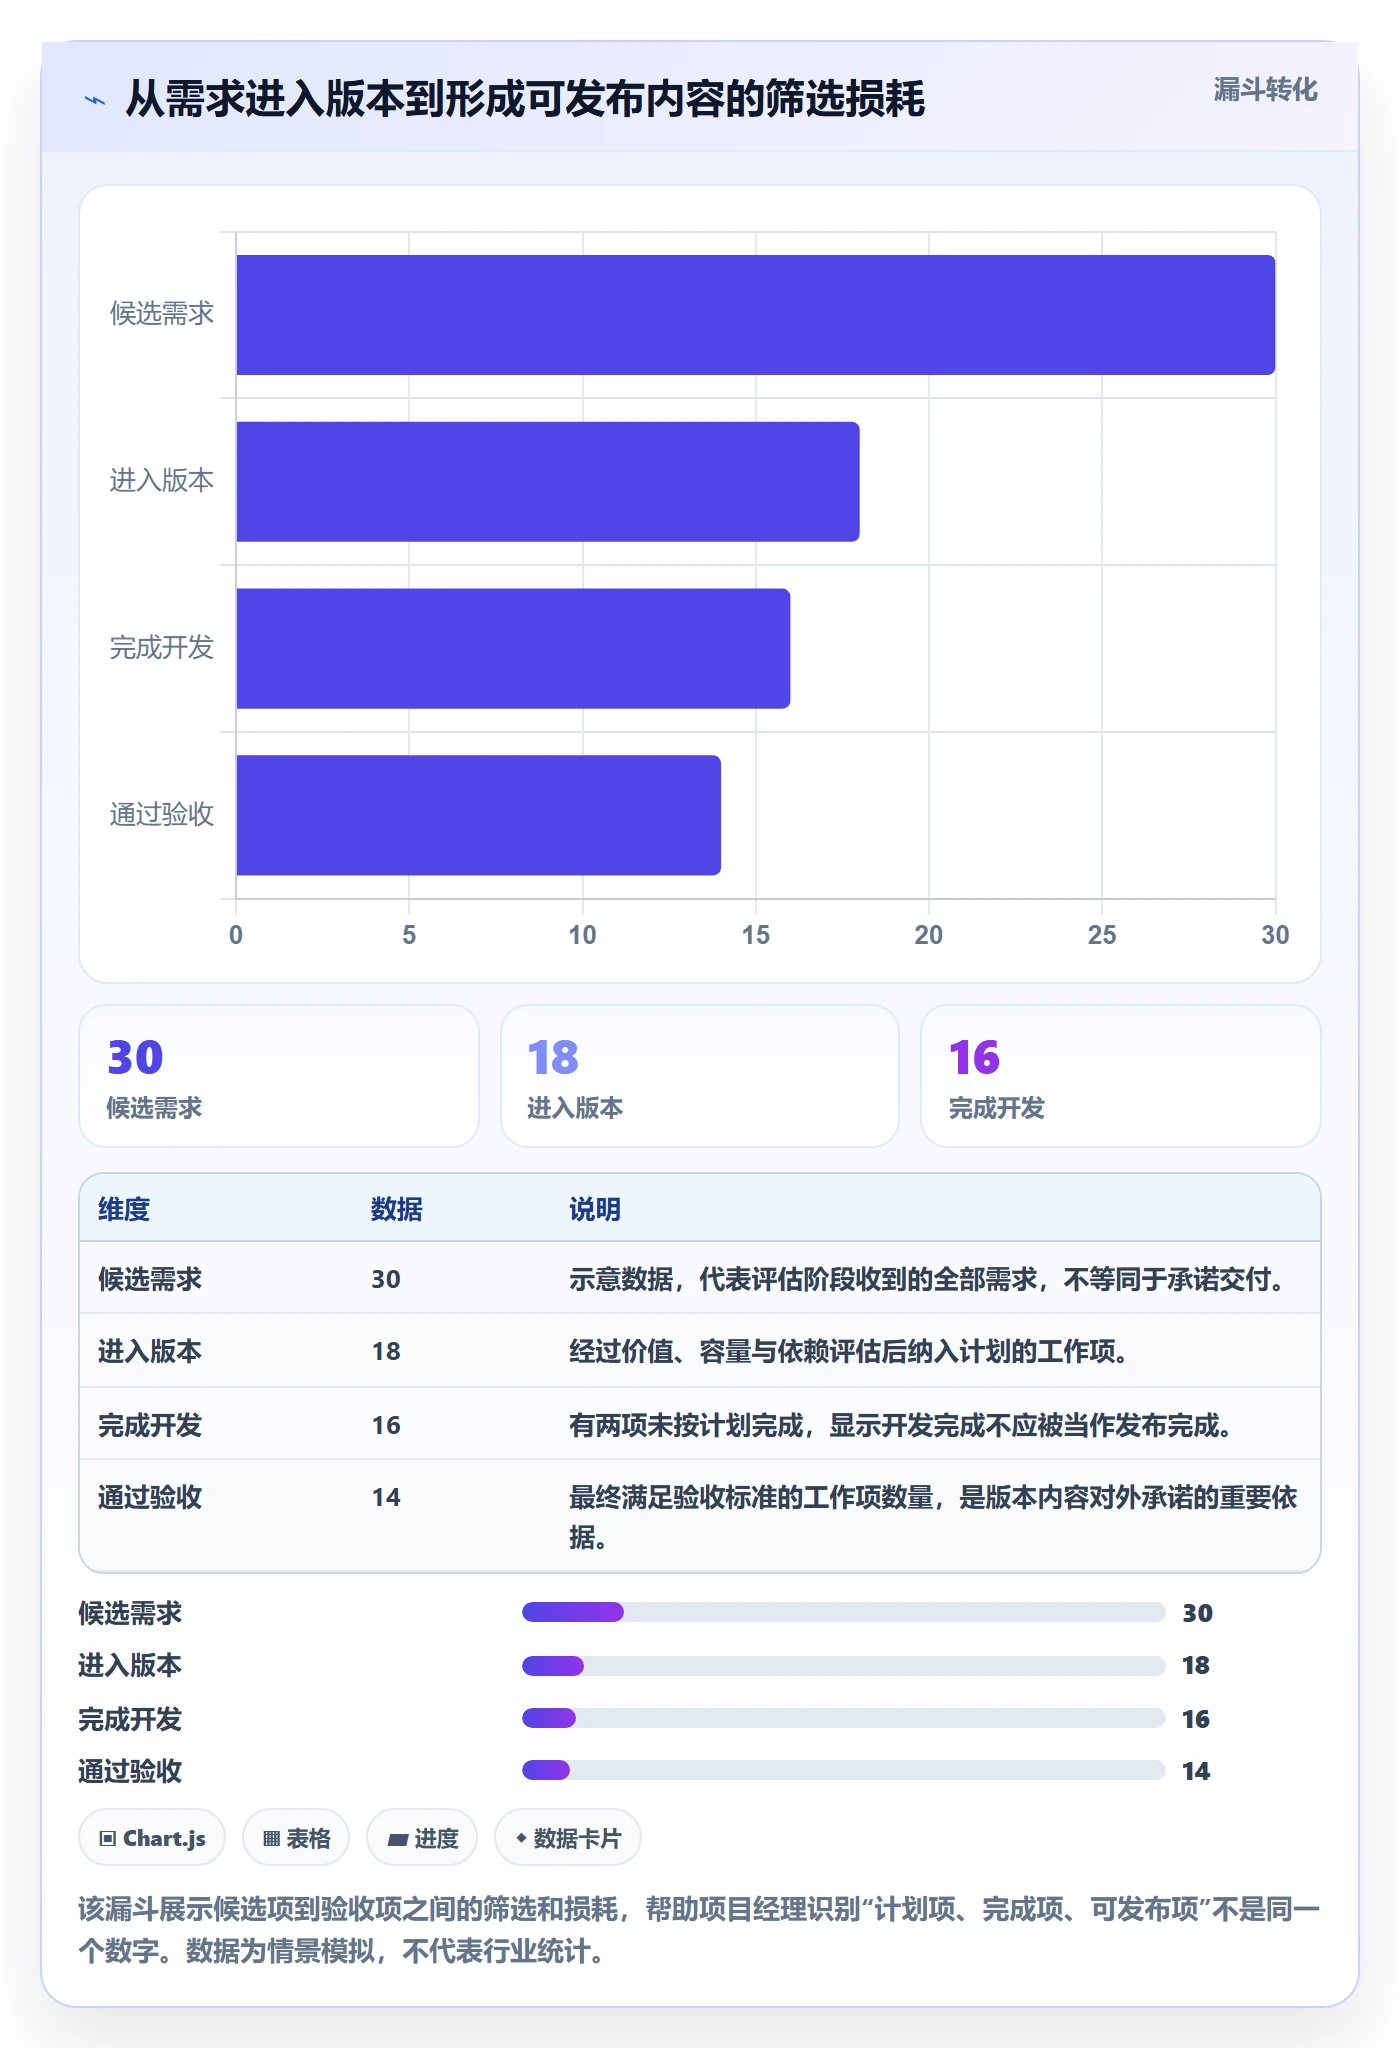Click the square icon in the Chart.js chip
1400x2048 pixels.
[108, 1838]
